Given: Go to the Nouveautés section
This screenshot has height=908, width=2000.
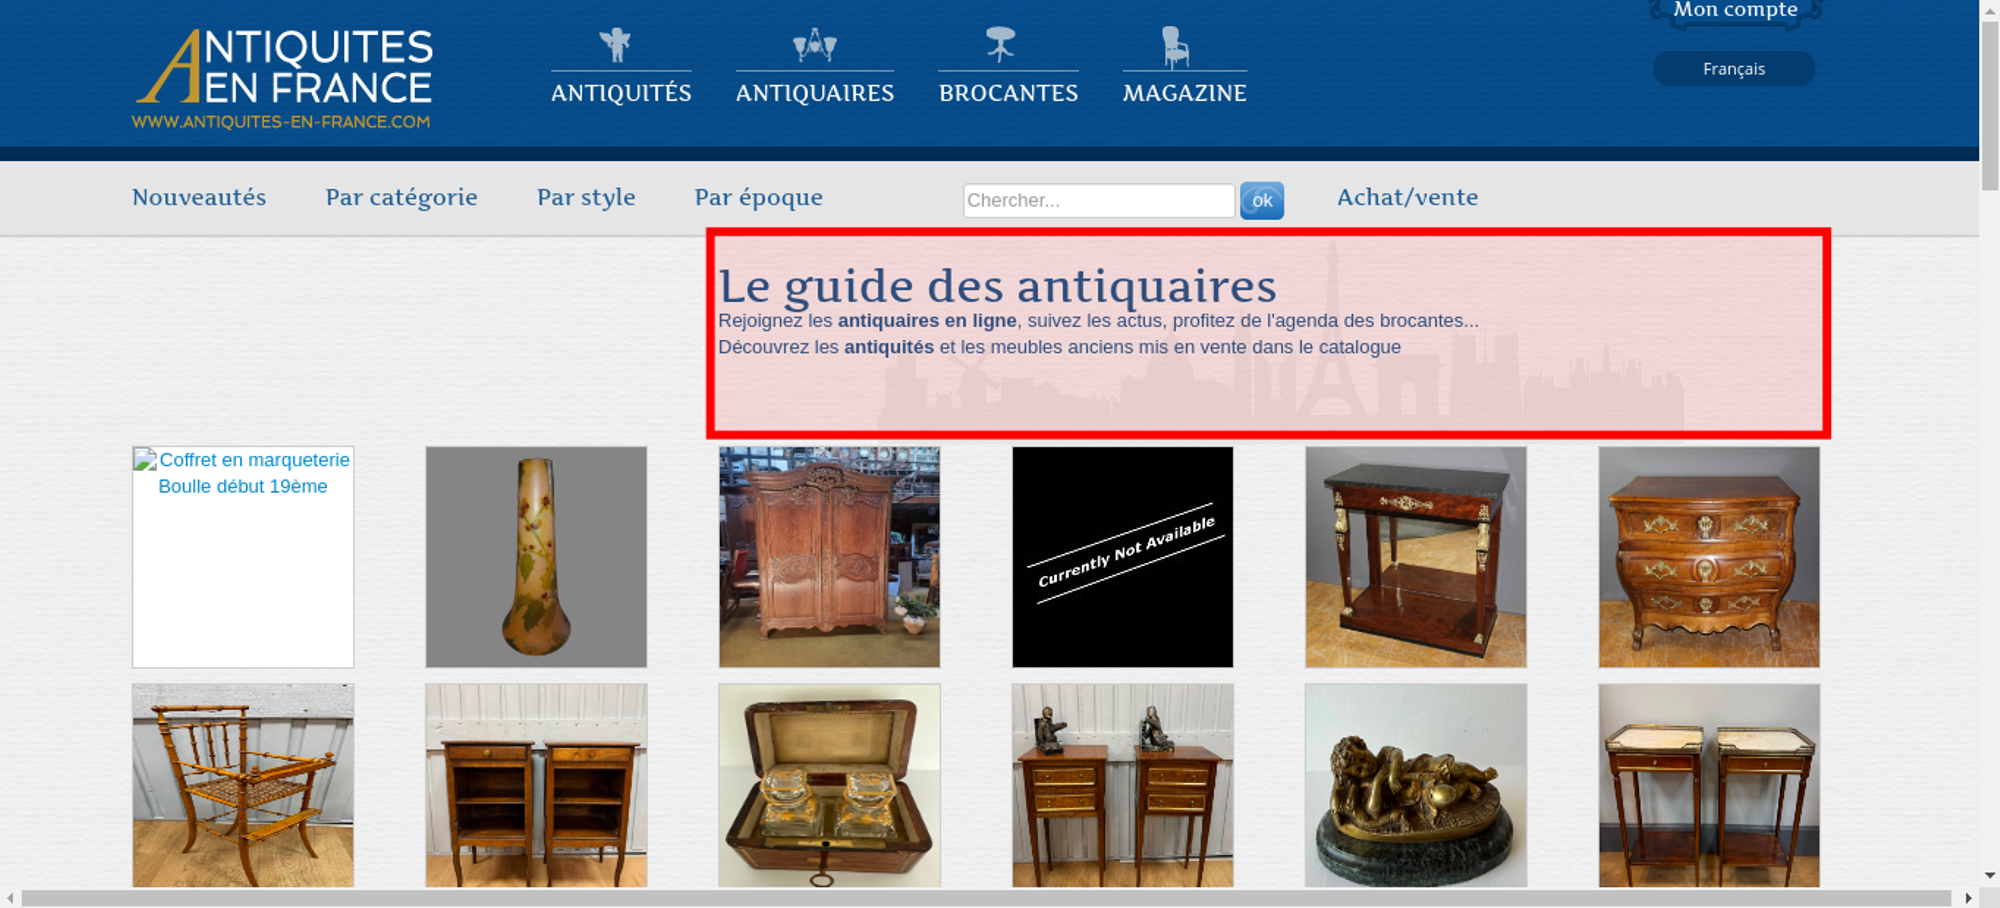Looking at the screenshot, I should [x=199, y=198].
